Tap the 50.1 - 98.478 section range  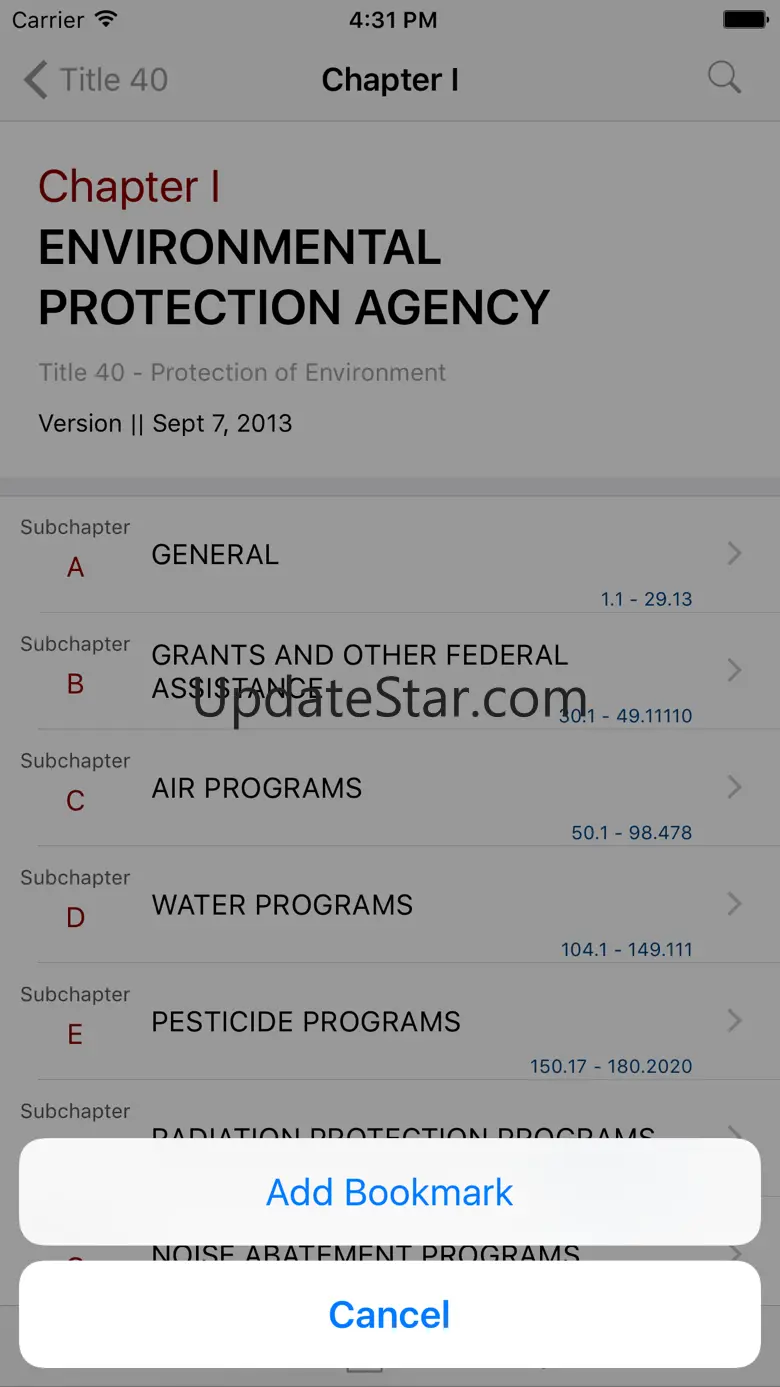631,832
